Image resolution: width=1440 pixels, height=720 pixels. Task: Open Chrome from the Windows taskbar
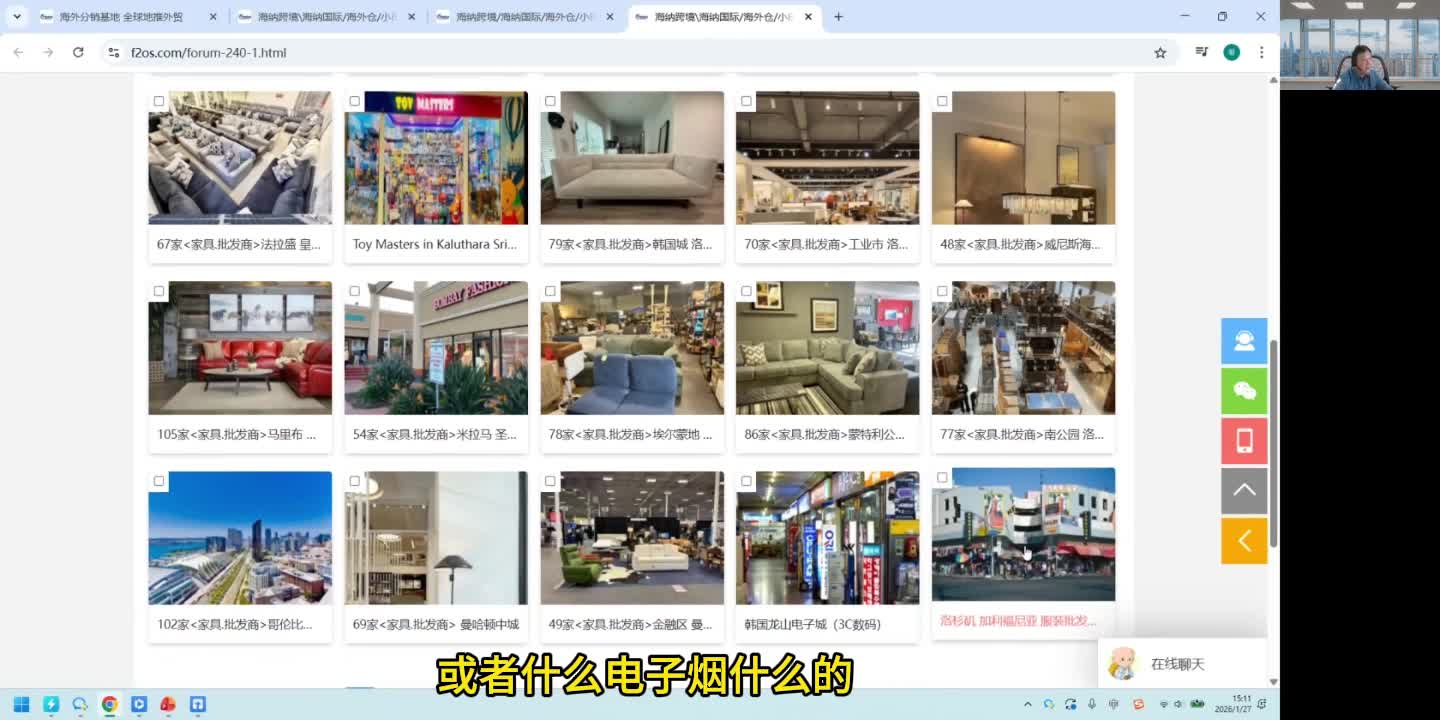pos(110,704)
